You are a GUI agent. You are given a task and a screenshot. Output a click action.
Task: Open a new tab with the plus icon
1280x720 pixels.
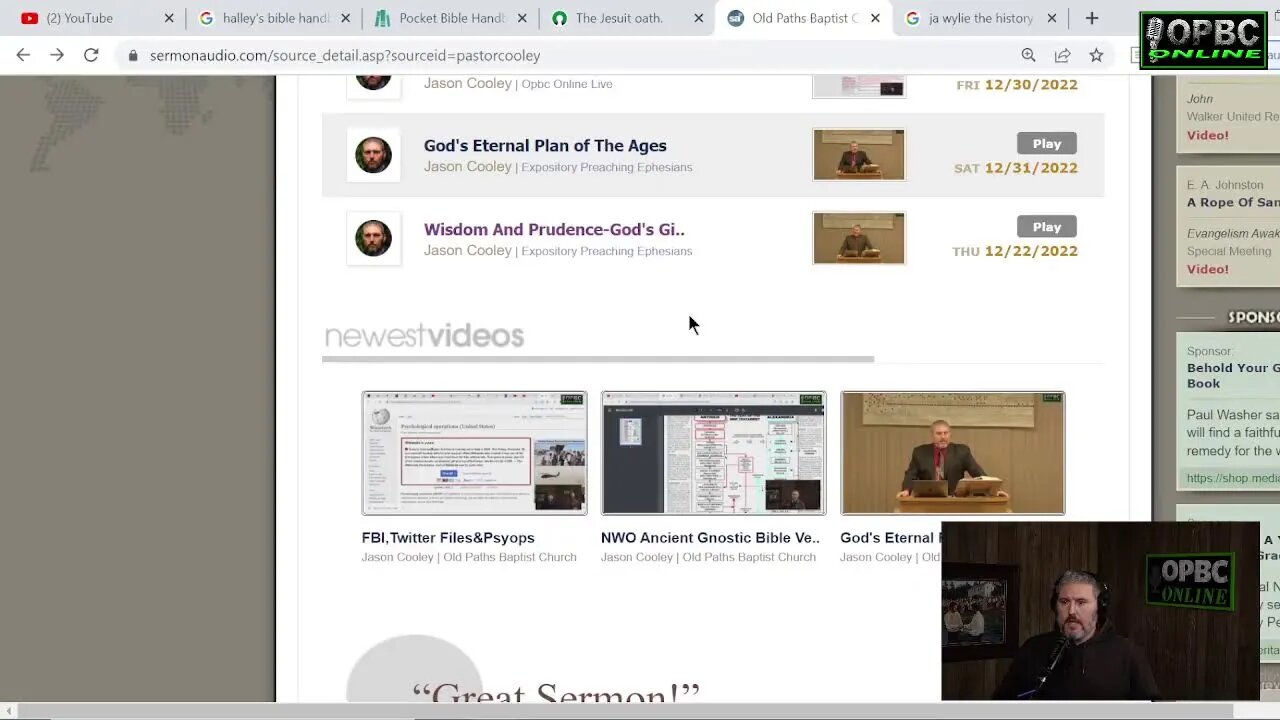(1092, 18)
